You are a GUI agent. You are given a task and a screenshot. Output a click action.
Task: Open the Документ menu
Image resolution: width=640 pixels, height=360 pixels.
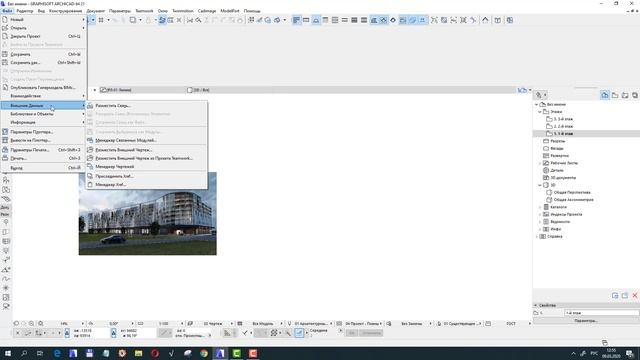(96, 11)
